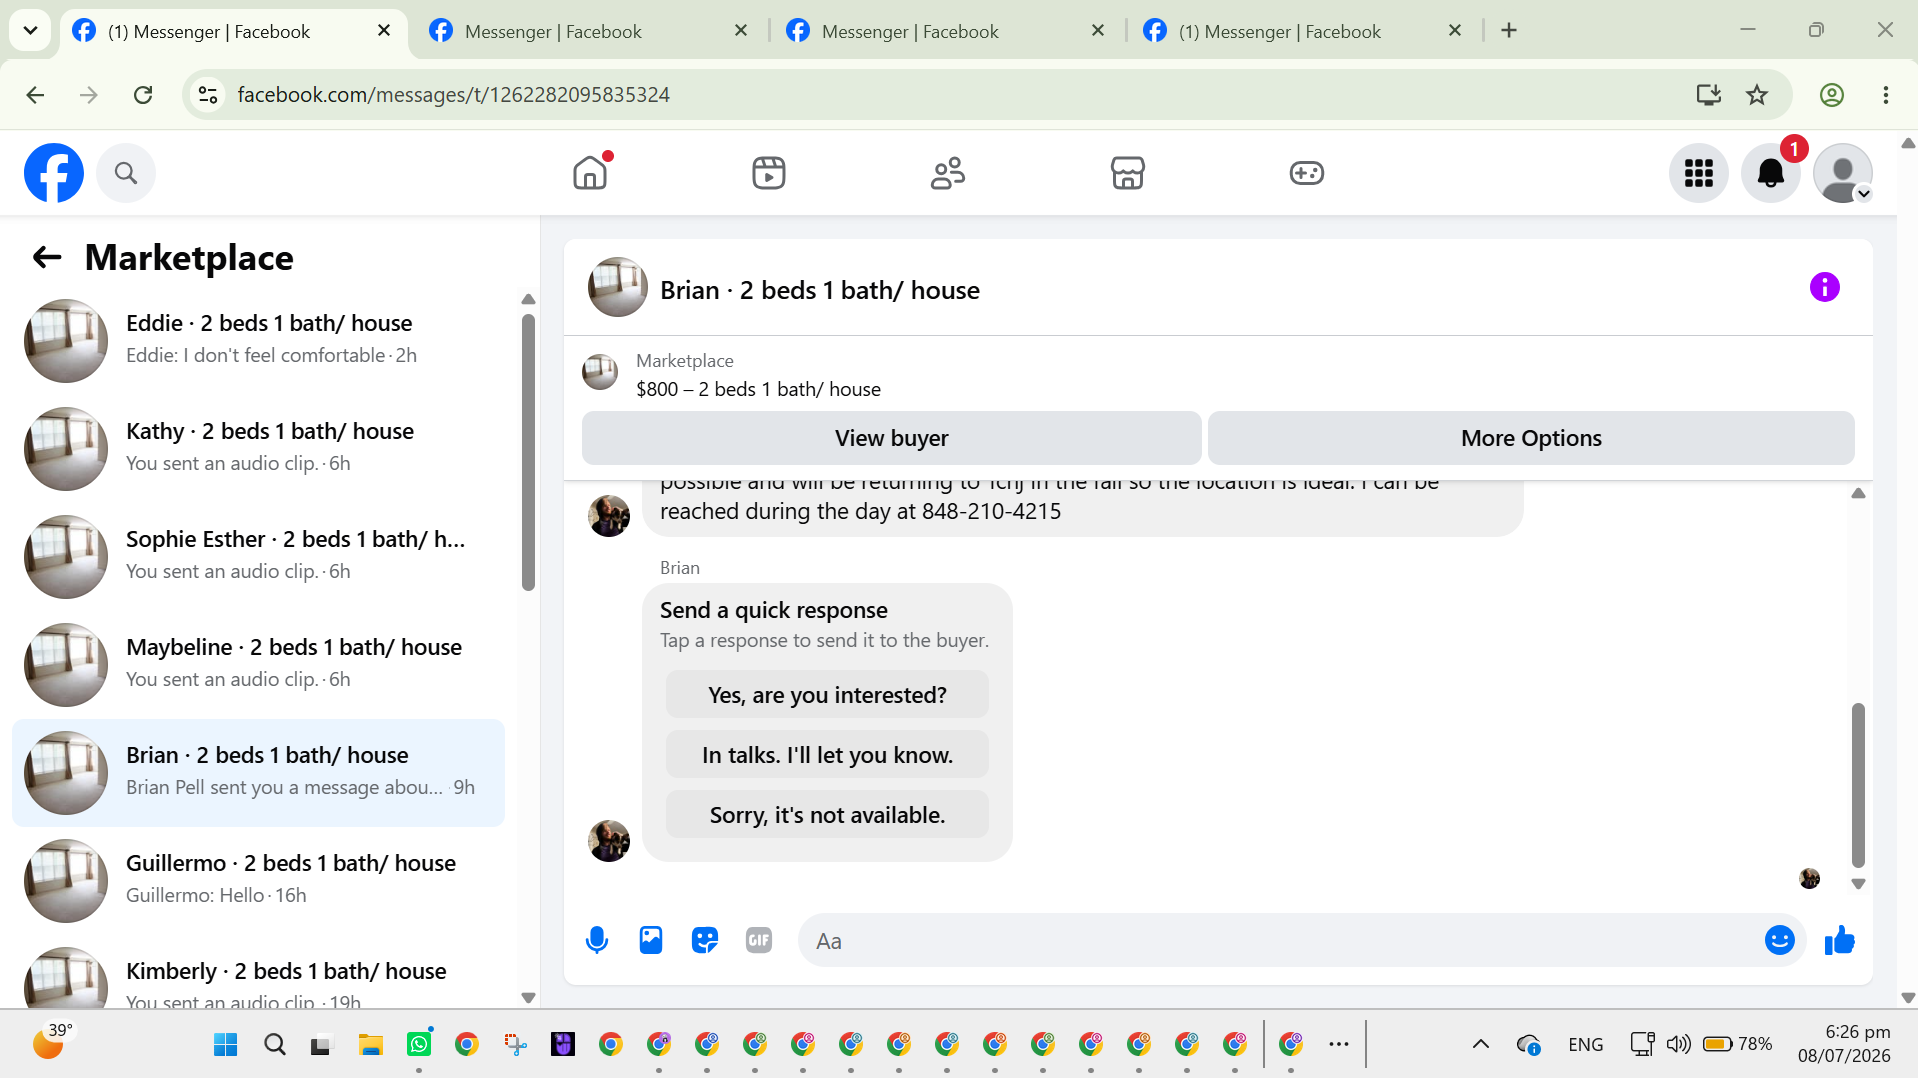Open a new browser tab

1509,31
